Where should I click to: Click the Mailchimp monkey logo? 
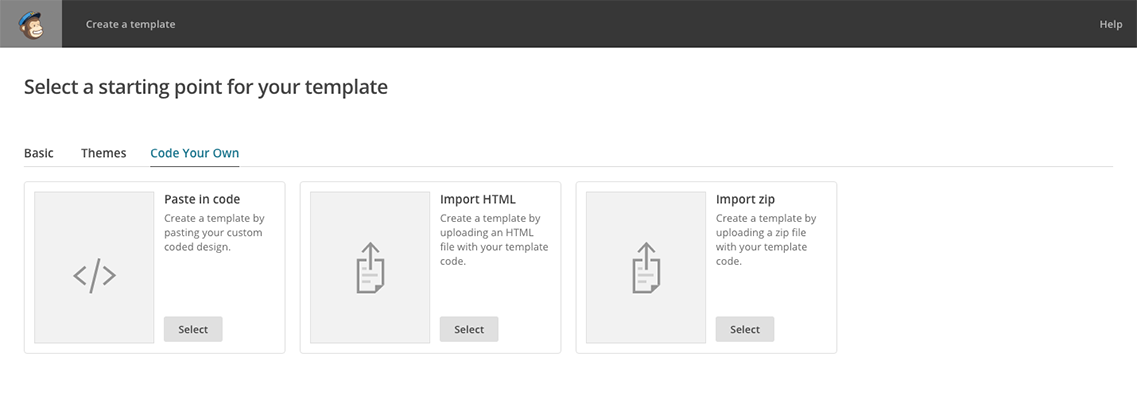[30, 24]
